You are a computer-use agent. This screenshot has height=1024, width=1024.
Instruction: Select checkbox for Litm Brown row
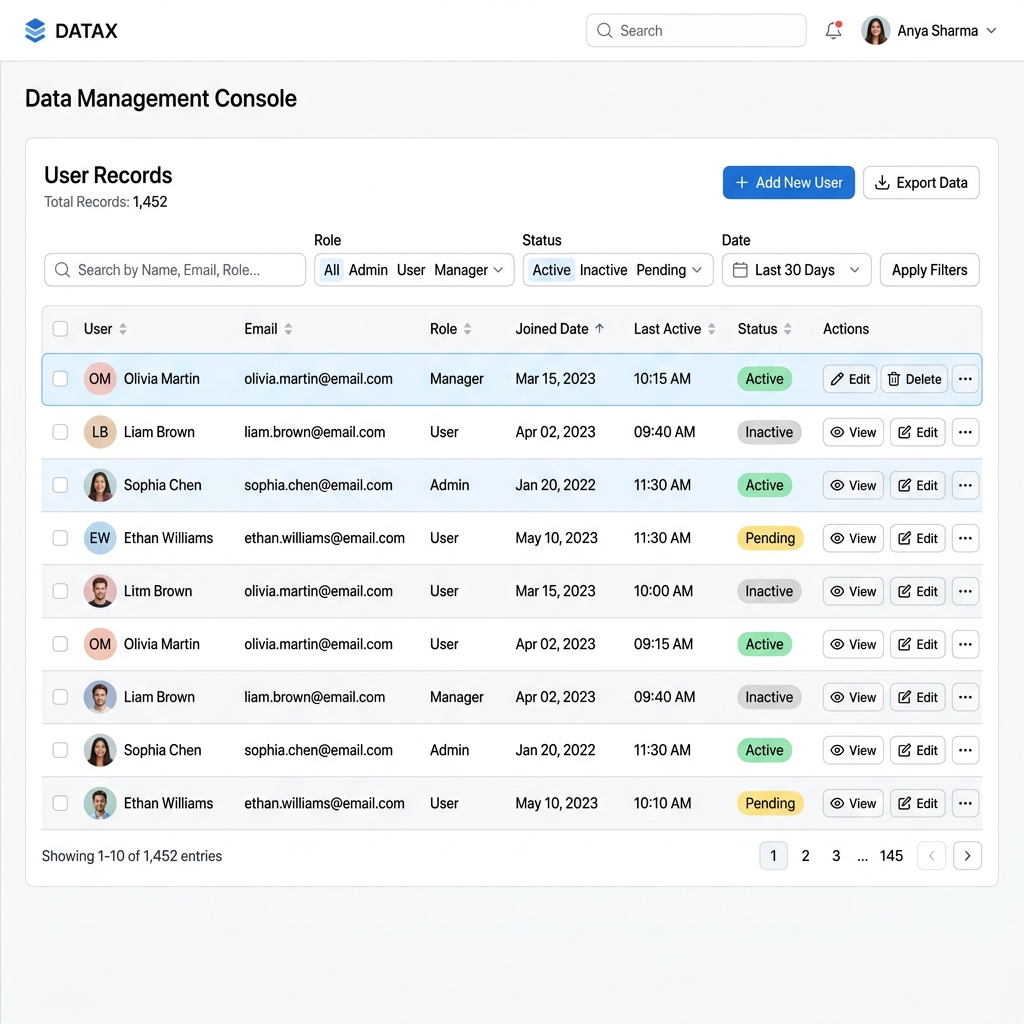[x=60, y=591]
